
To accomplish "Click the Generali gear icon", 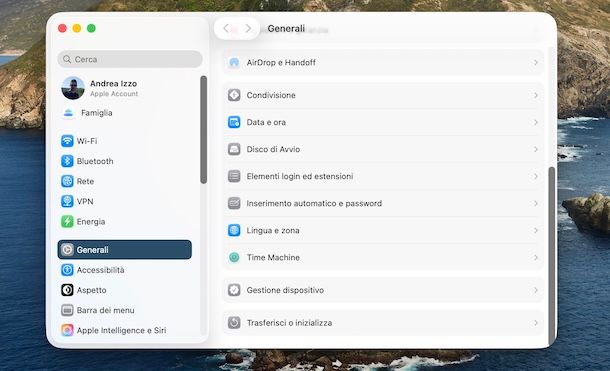I will (67, 250).
